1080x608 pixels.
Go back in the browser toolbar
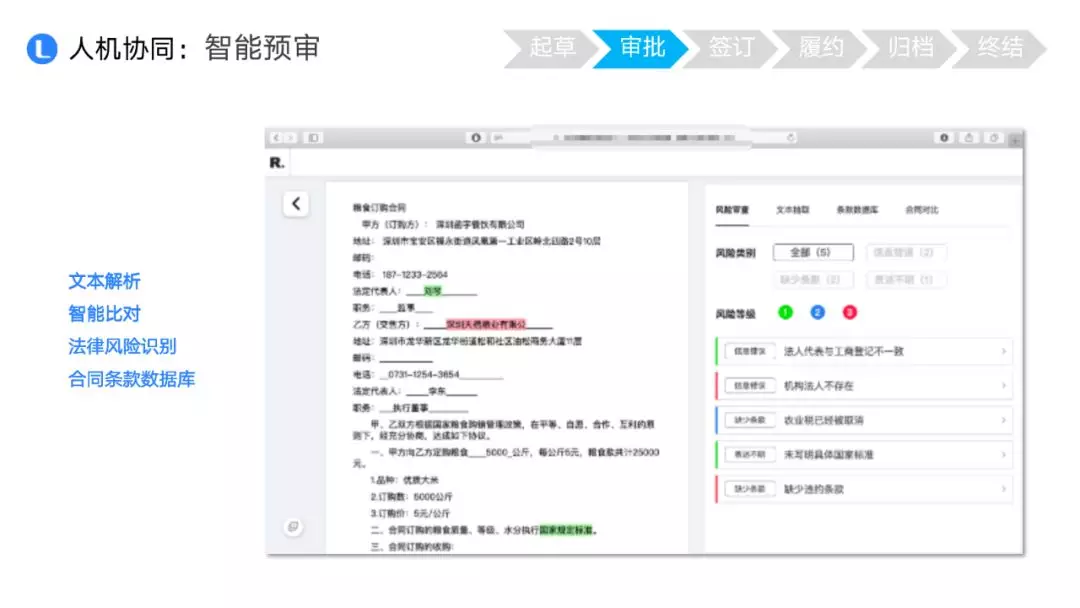(x=277, y=138)
